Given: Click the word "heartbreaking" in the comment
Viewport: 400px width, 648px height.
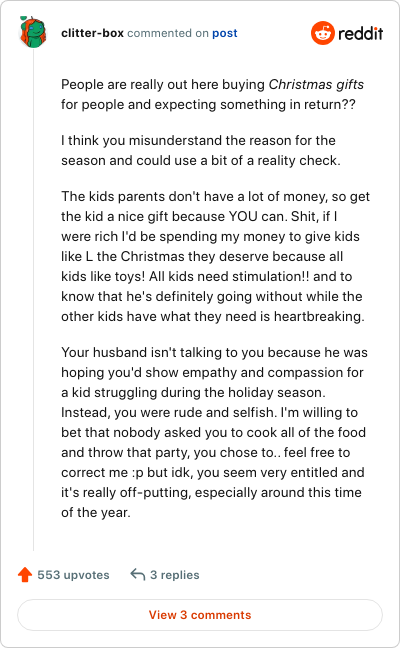Looking at the screenshot, I should tap(319, 316).
